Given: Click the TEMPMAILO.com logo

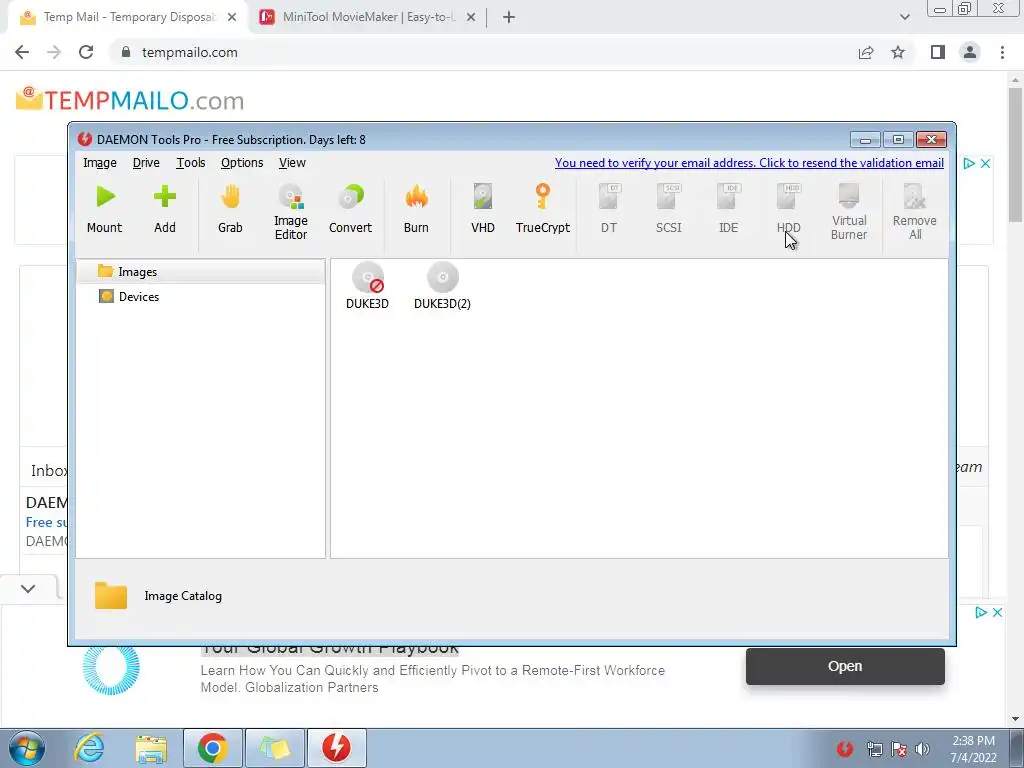Looking at the screenshot, I should click(x=130, y=100).
